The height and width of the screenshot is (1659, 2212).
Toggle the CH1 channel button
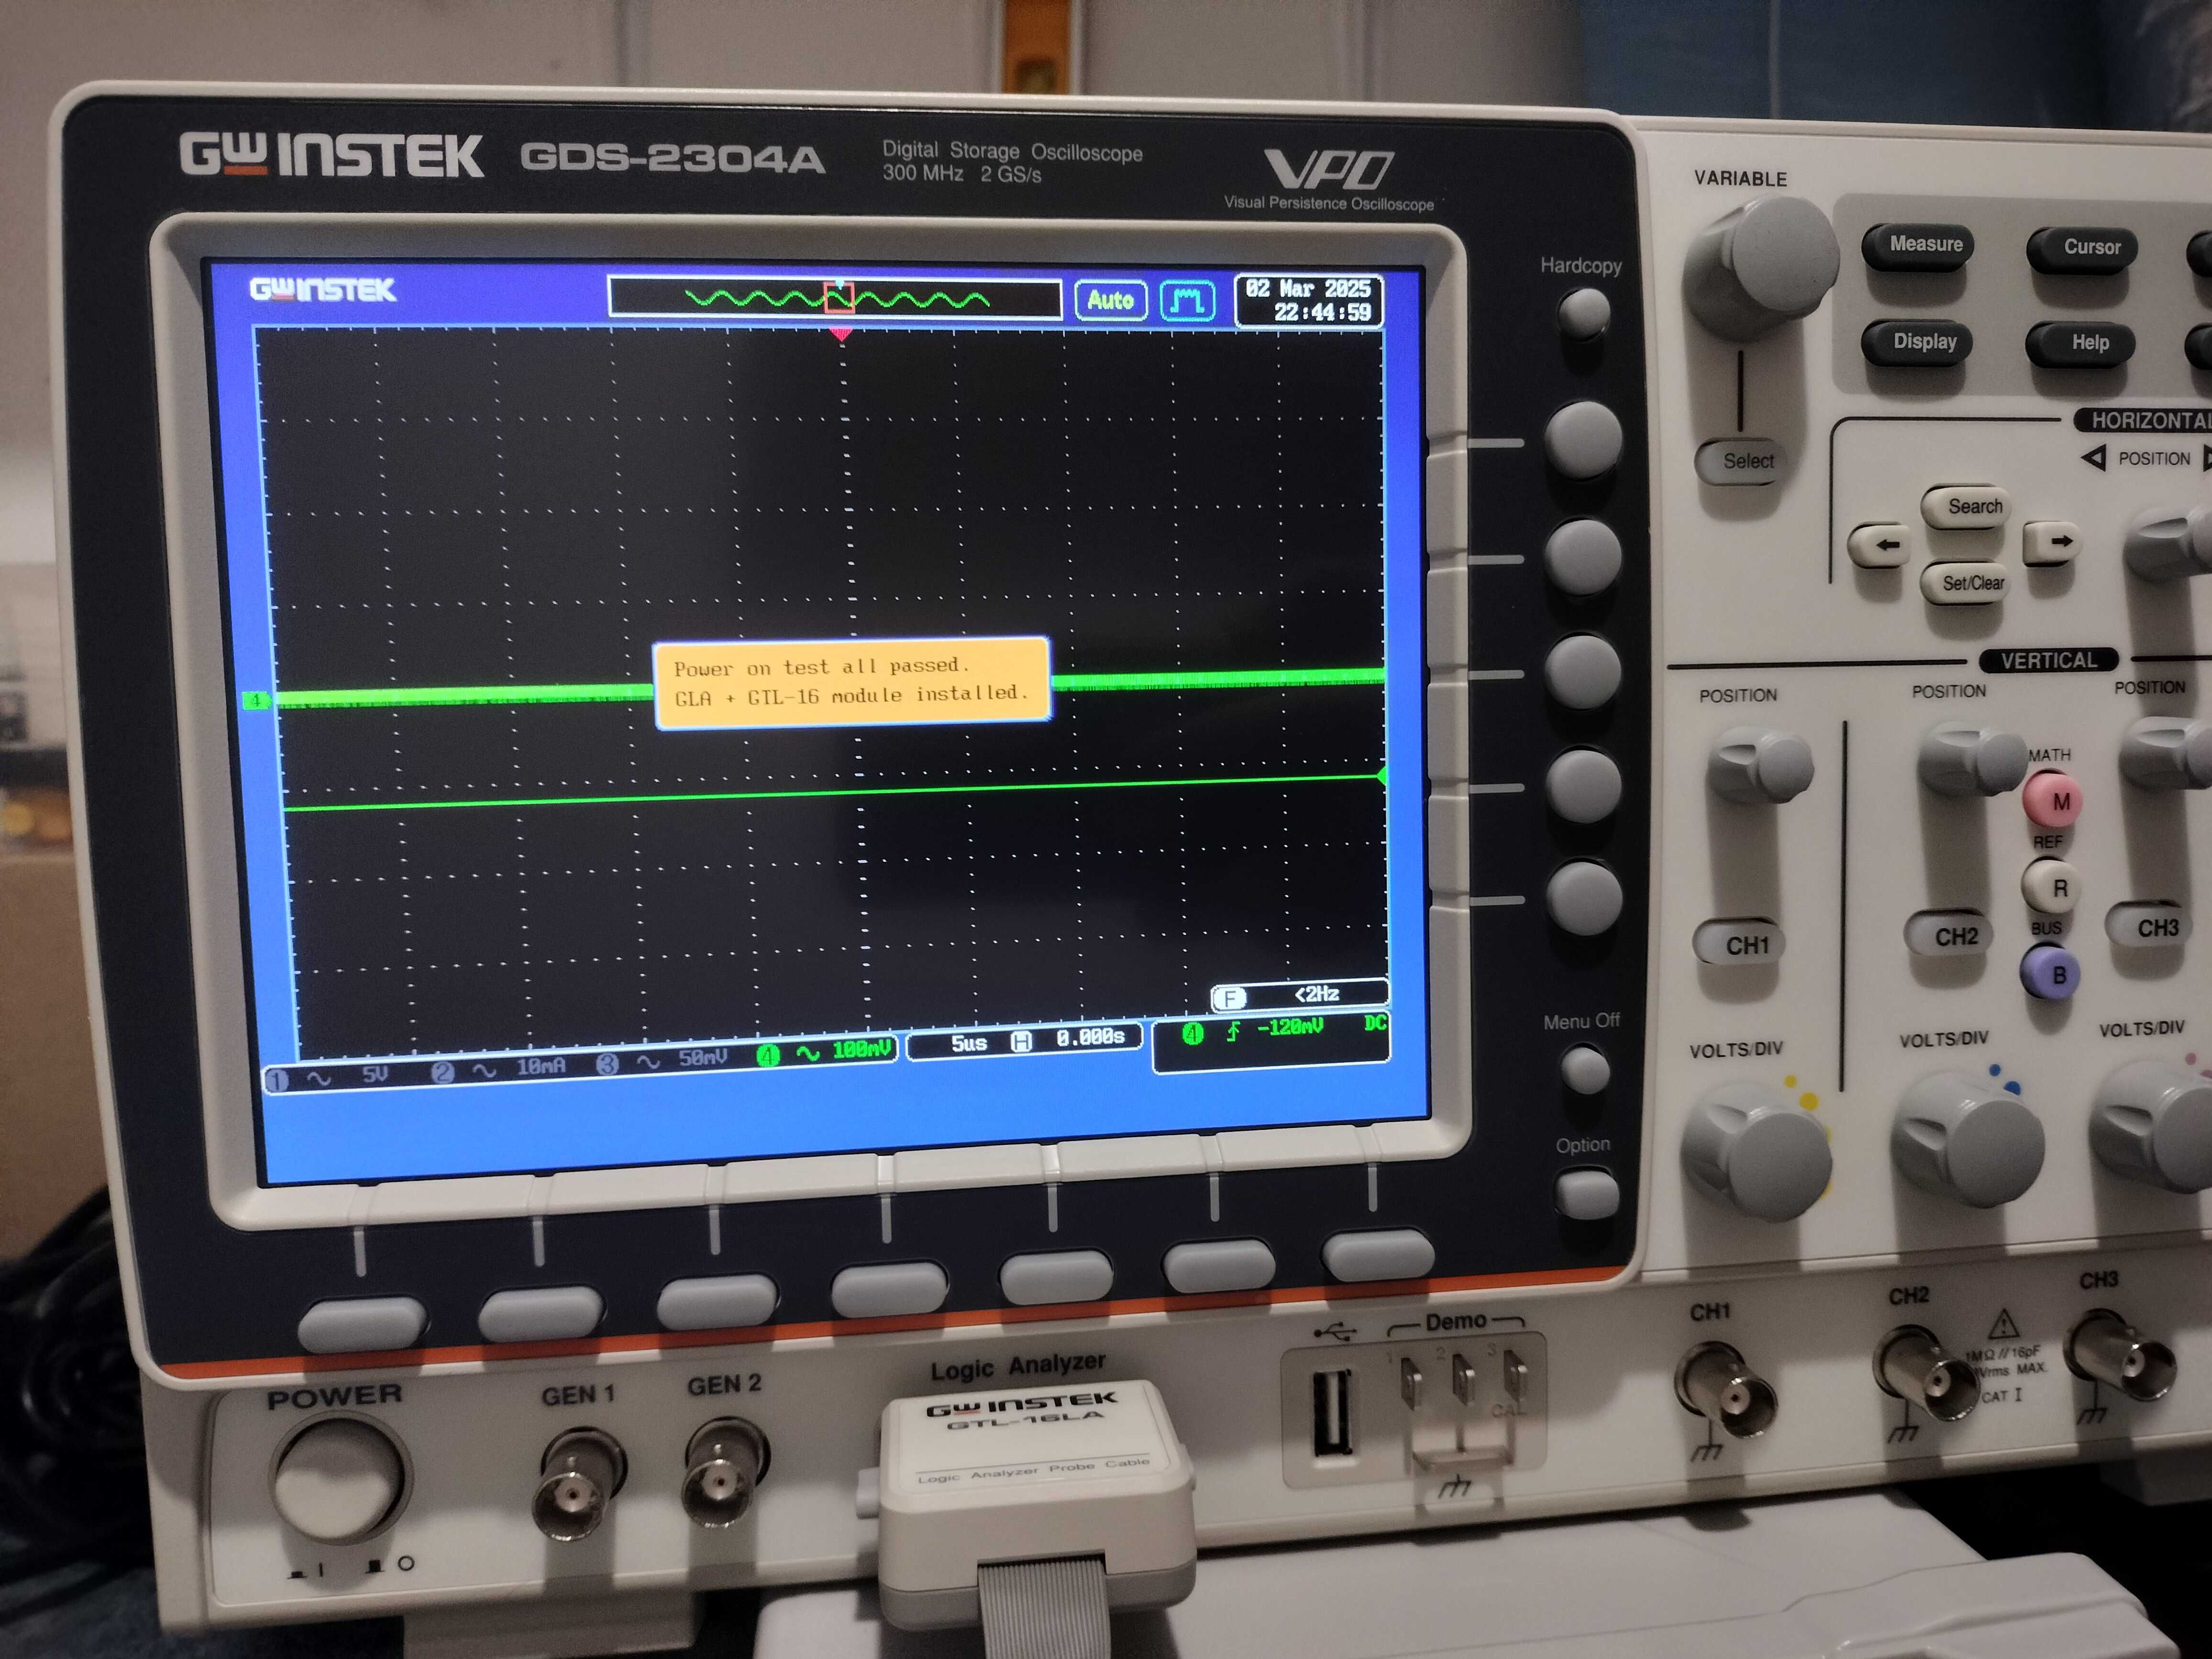pos(1740,943)
